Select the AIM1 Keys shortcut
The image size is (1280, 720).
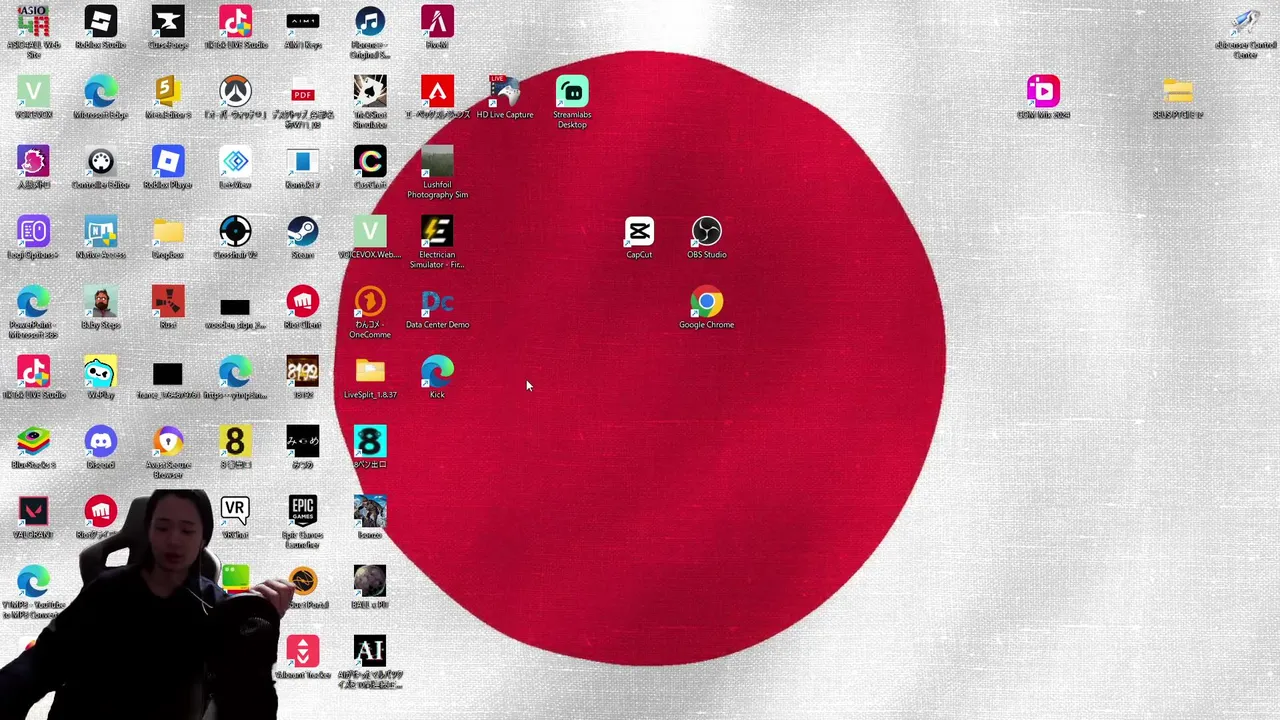303,22
